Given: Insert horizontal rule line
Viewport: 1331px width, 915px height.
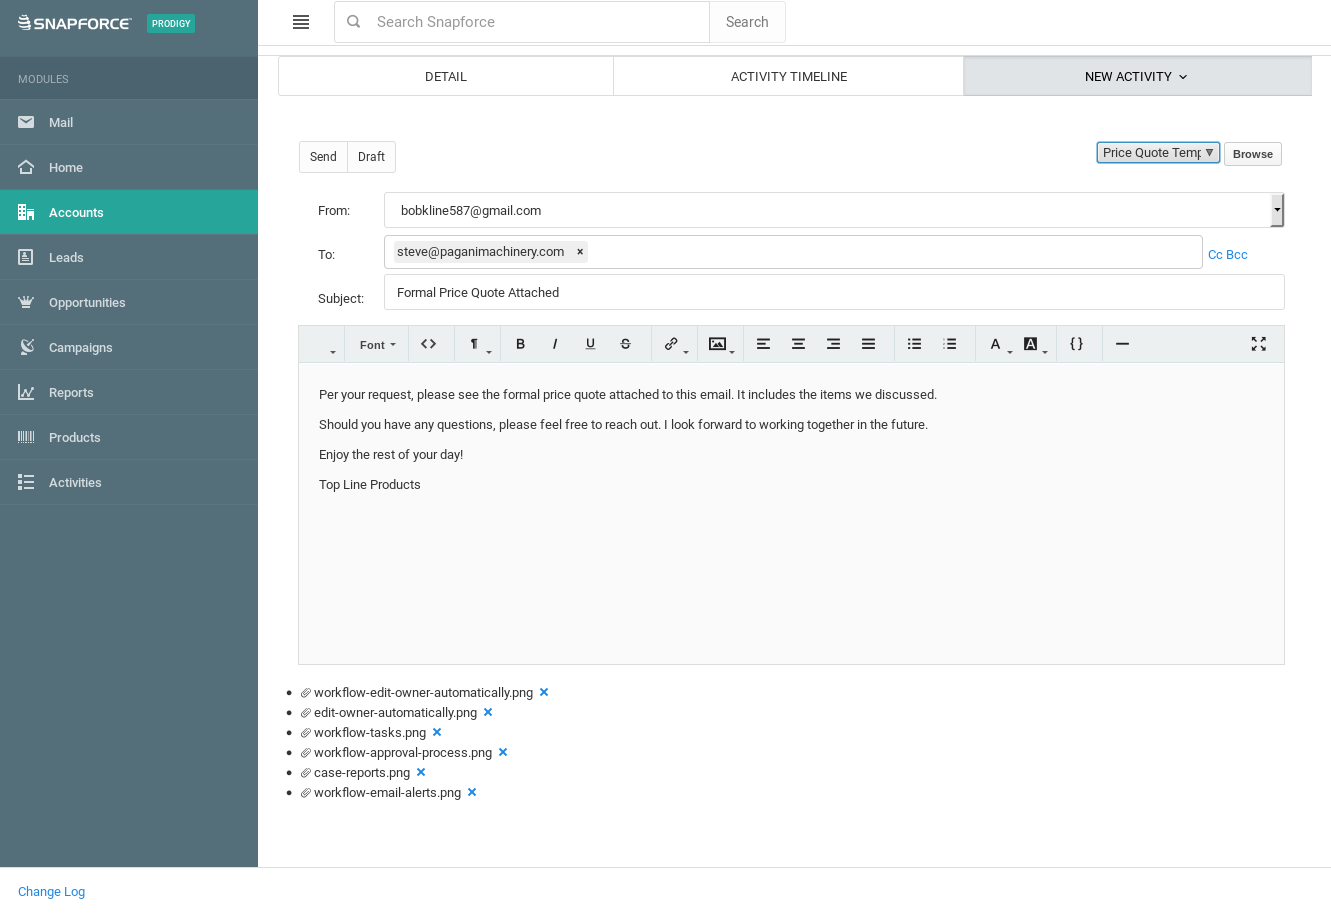Looking at the screenshot, I should (1122, 344).
